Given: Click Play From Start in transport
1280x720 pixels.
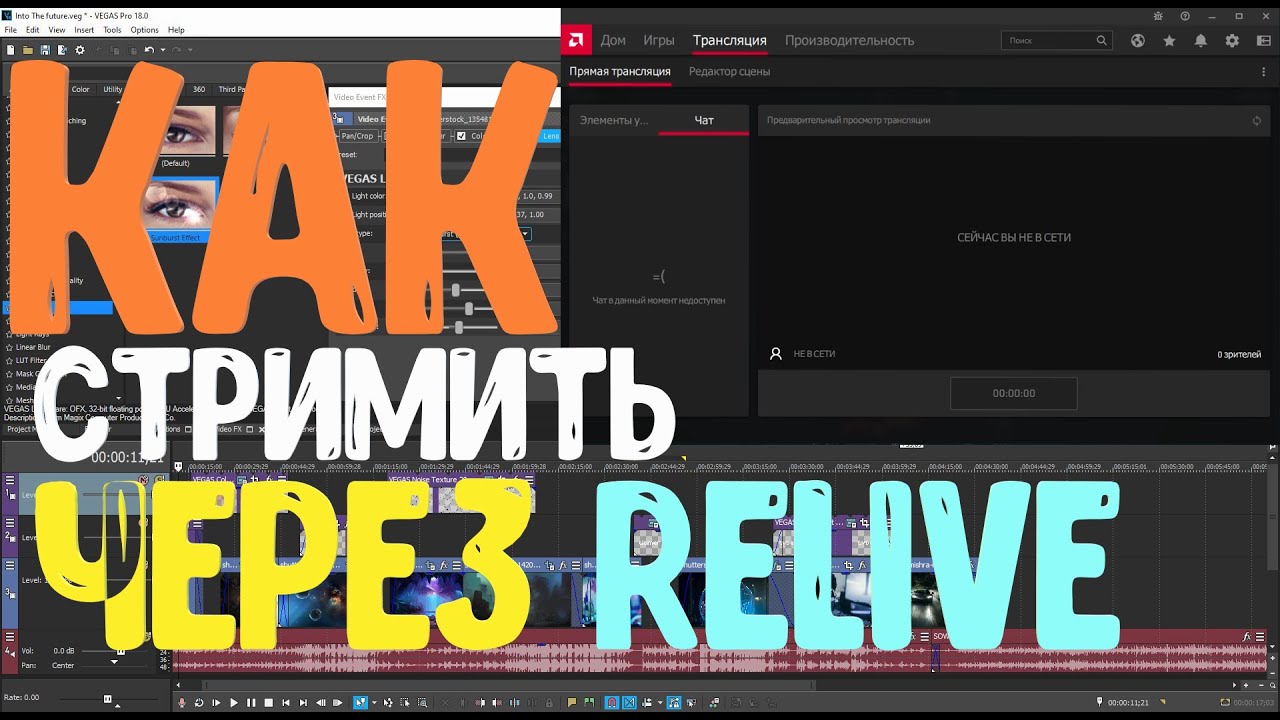Looking at the screenshot, I should (216, 703).
